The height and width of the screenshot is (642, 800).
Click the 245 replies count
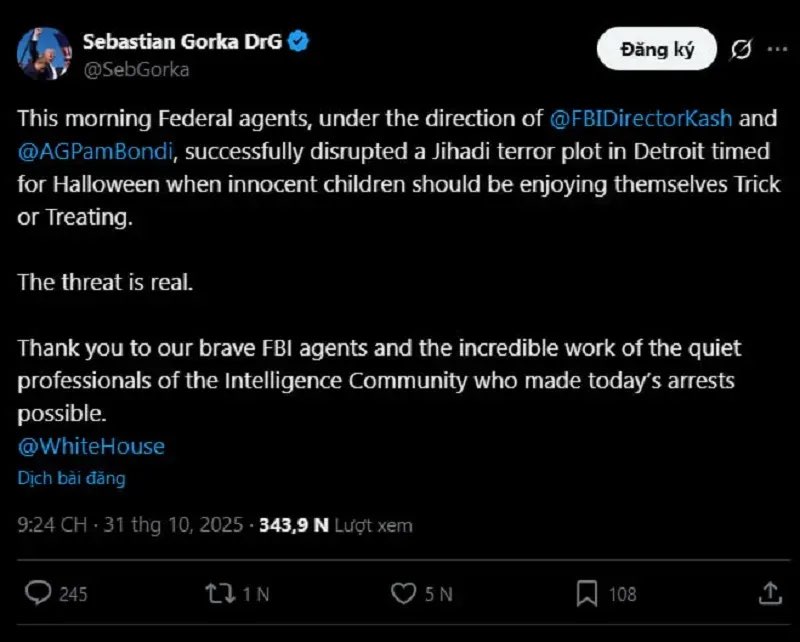73,594
